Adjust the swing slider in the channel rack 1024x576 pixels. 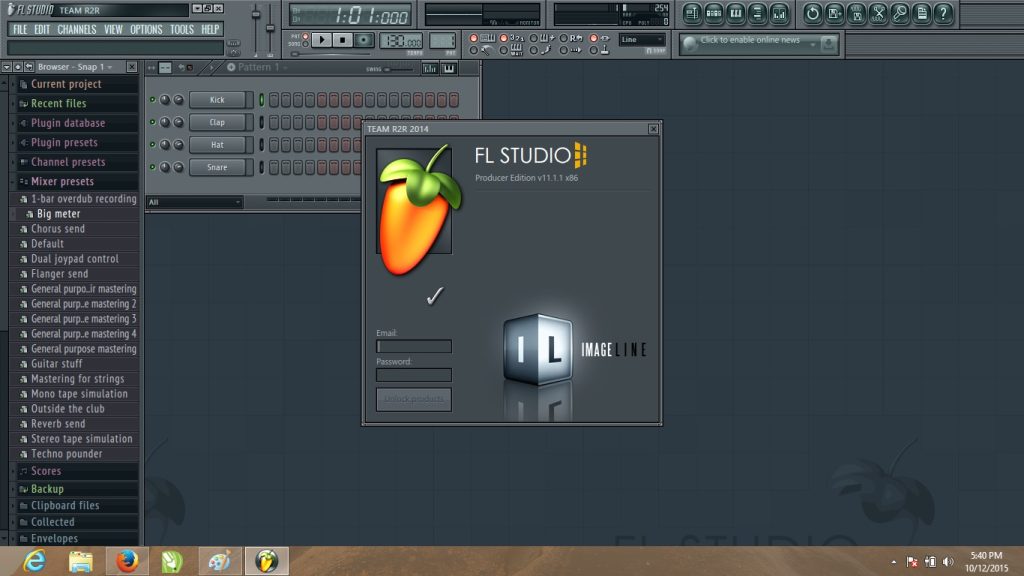pos(387,69)
